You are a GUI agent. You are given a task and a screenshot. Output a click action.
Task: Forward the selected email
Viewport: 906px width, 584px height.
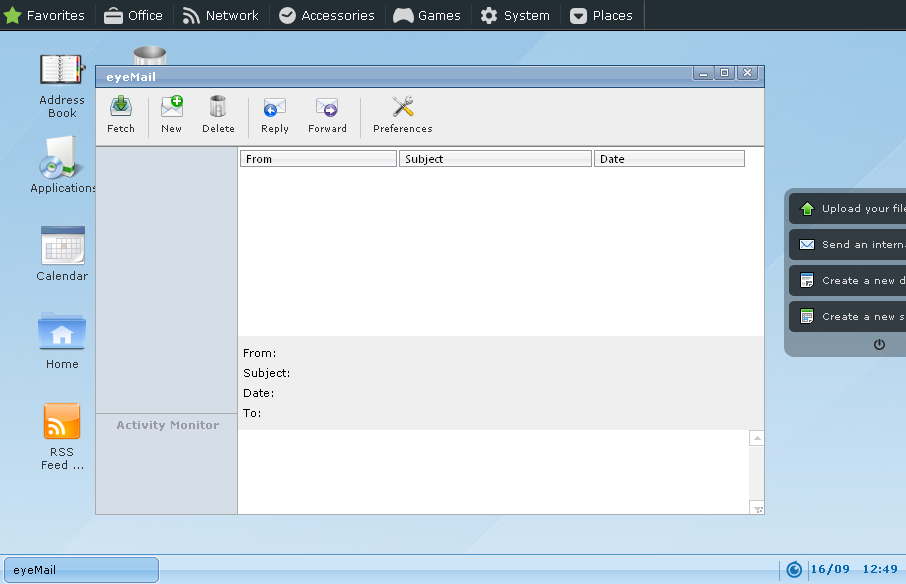327,114
